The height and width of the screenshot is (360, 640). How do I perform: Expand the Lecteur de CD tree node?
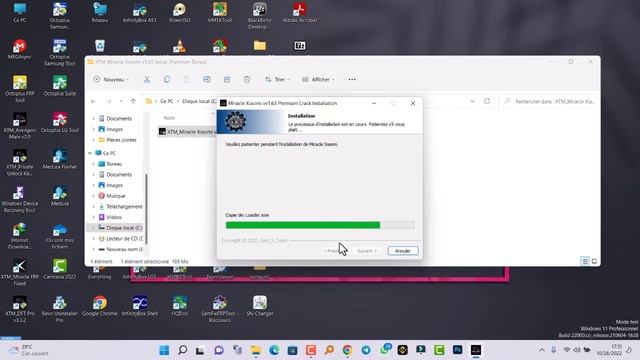point(93,238)
